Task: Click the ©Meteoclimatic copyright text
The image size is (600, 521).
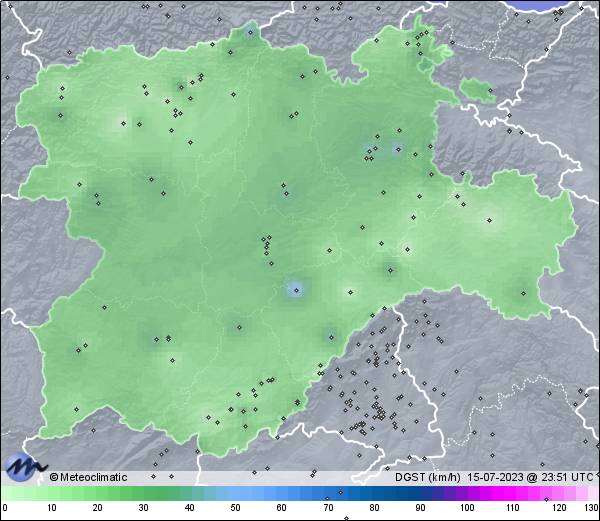Action: click(x=88, y=477)
